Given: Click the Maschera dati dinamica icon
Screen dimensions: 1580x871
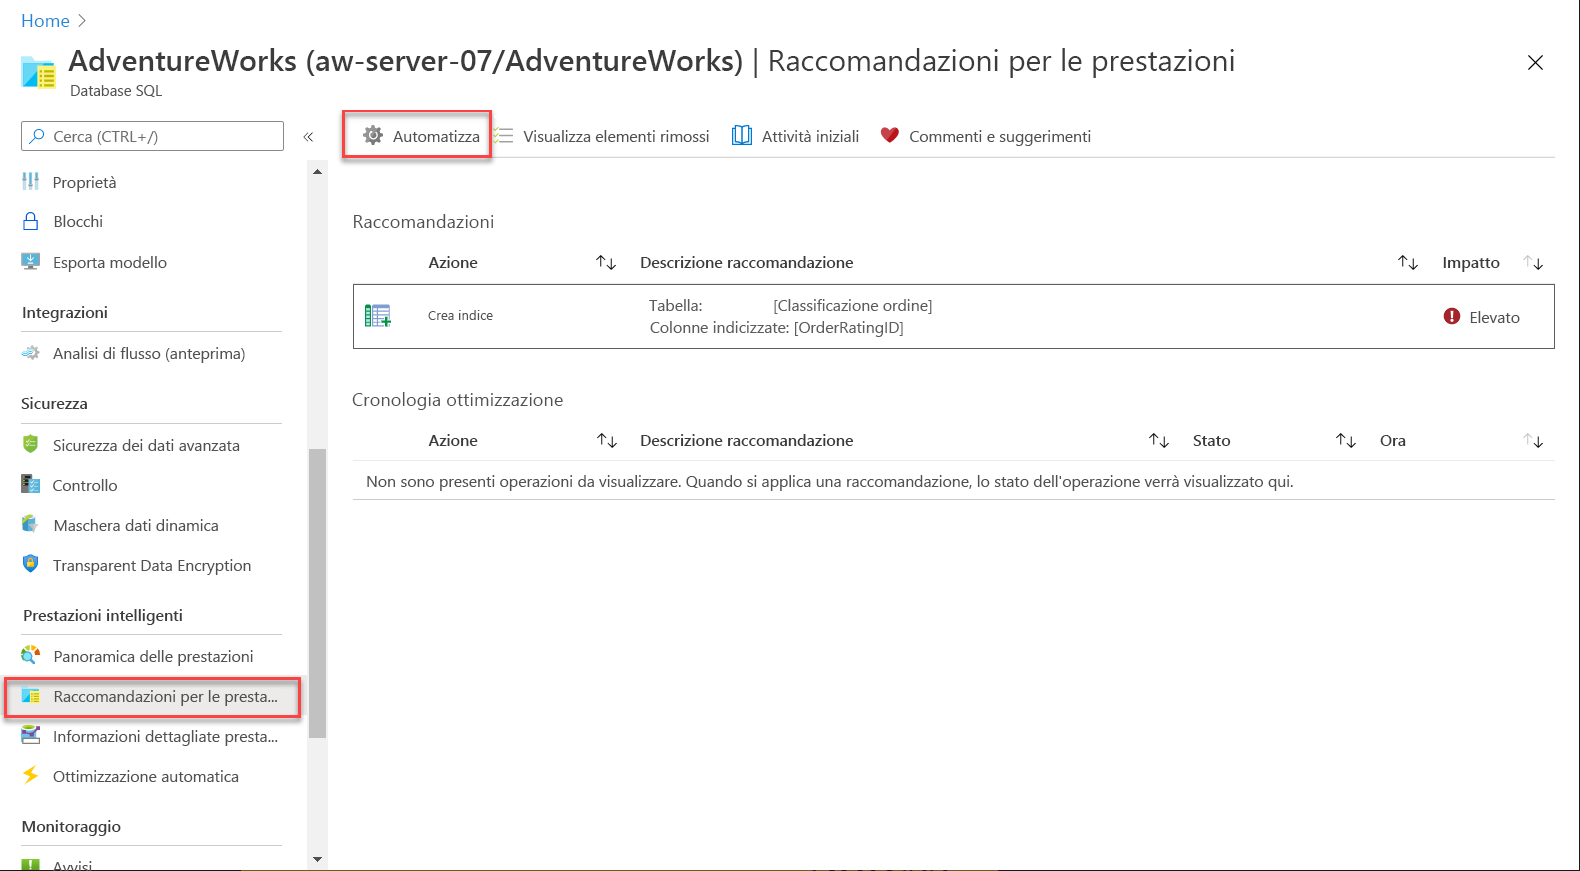Looking at the screenshot, I should point(31,524).
